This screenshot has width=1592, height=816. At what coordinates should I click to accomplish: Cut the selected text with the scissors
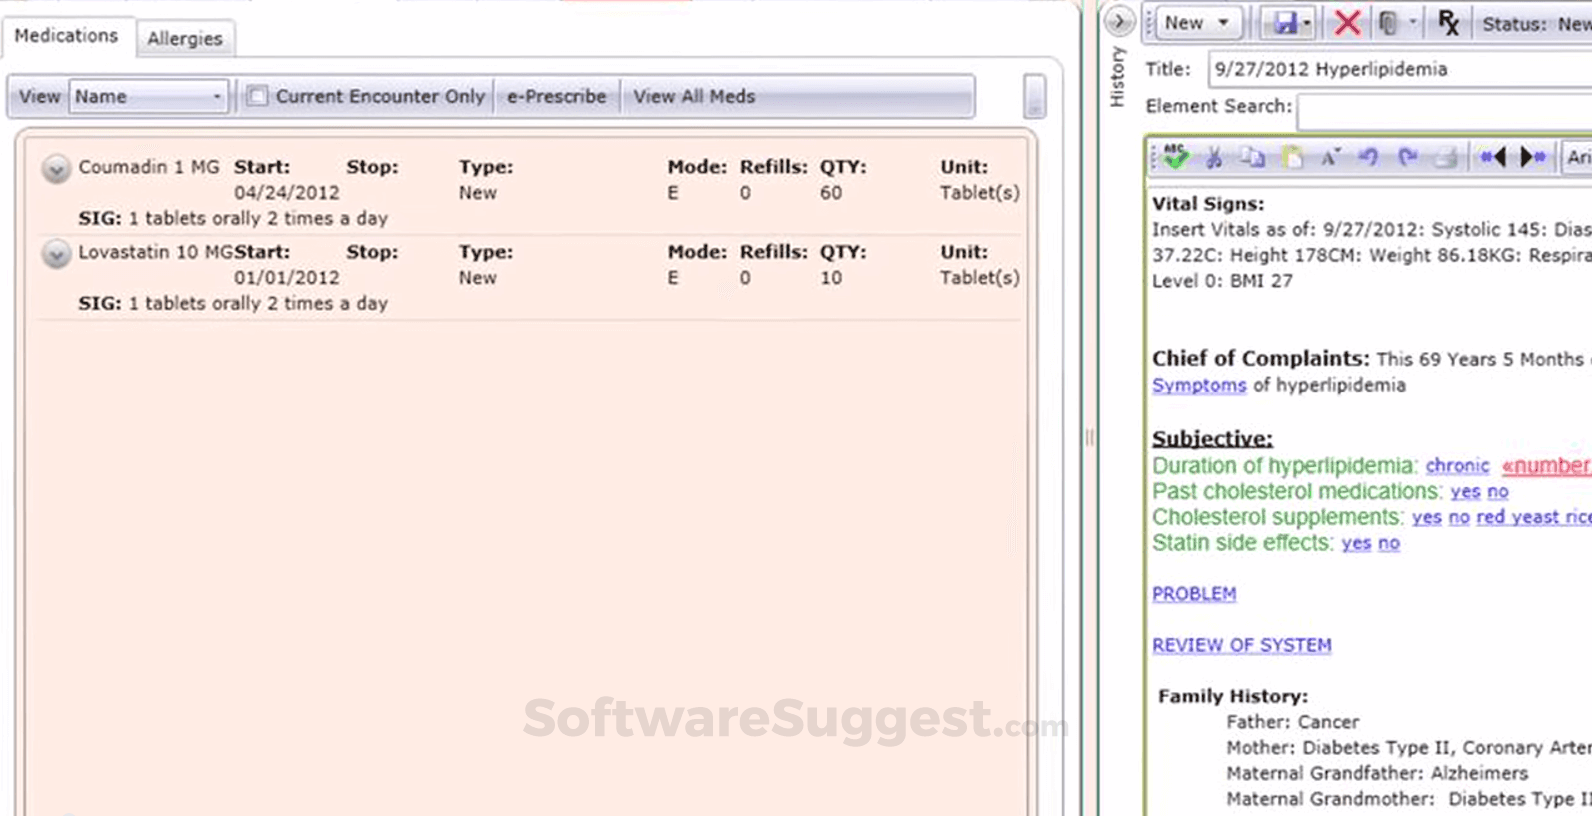pos(1214,157)
